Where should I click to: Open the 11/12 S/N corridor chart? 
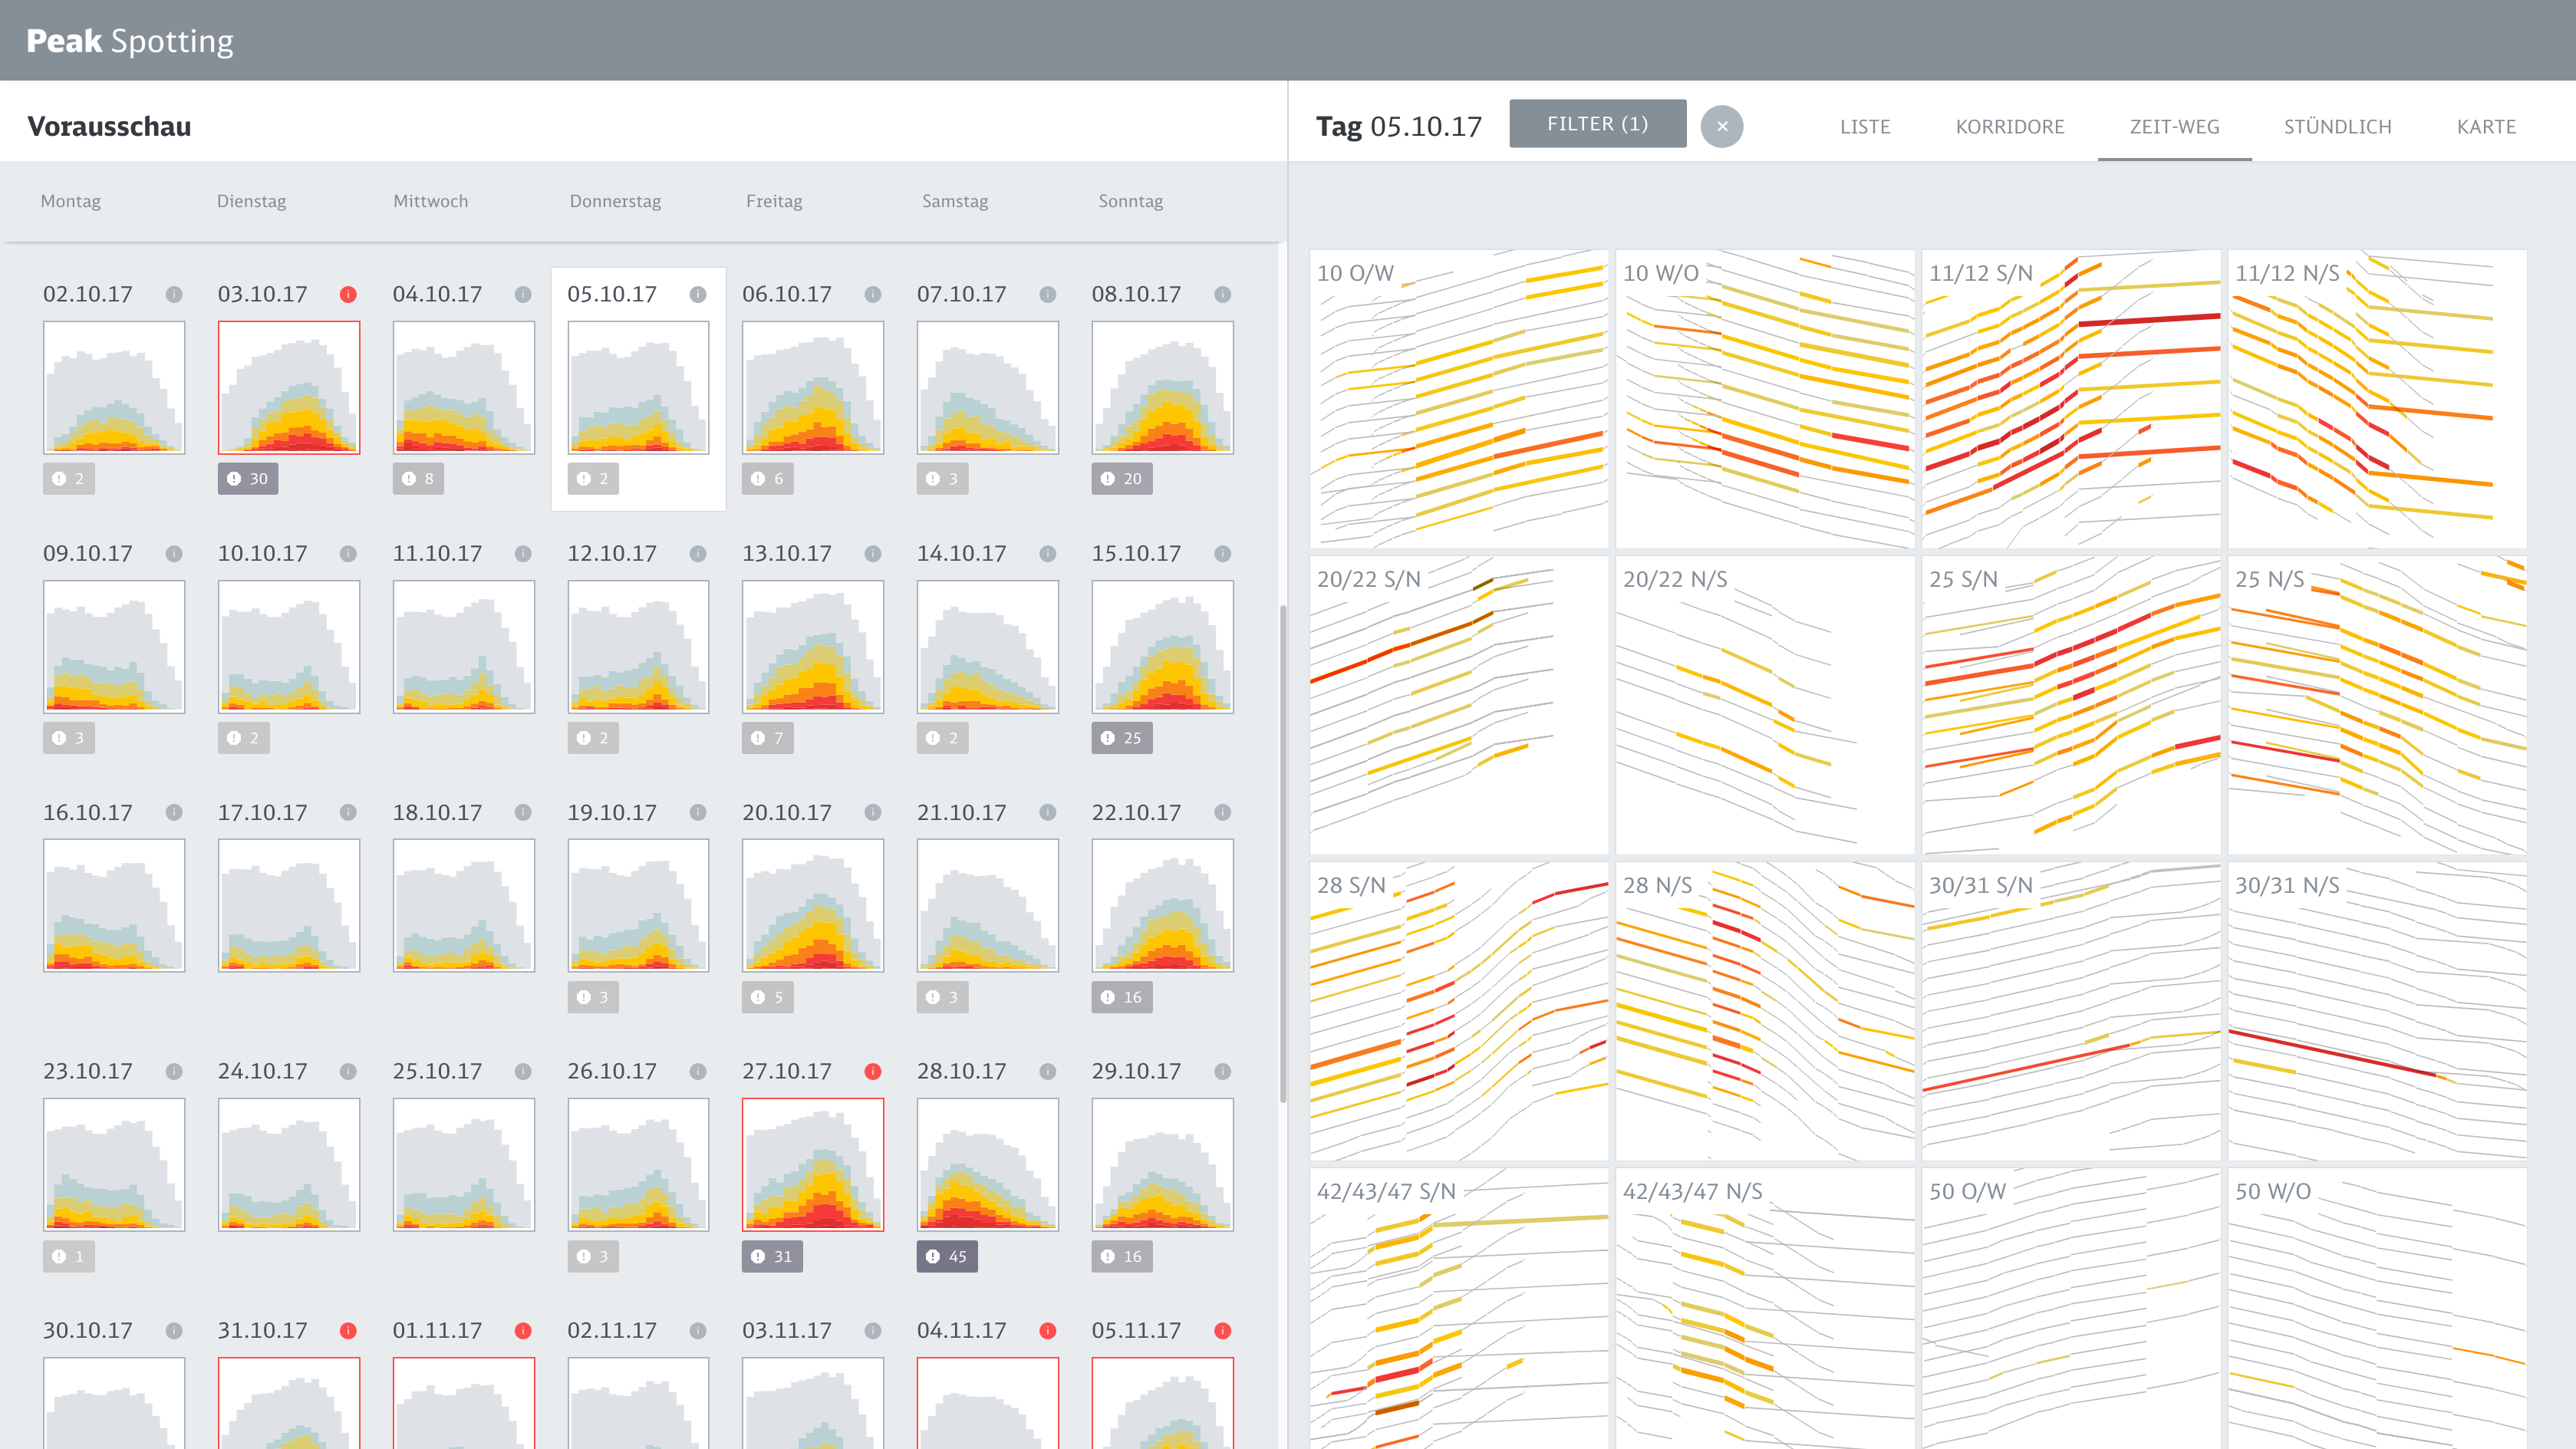(2070, 398)
